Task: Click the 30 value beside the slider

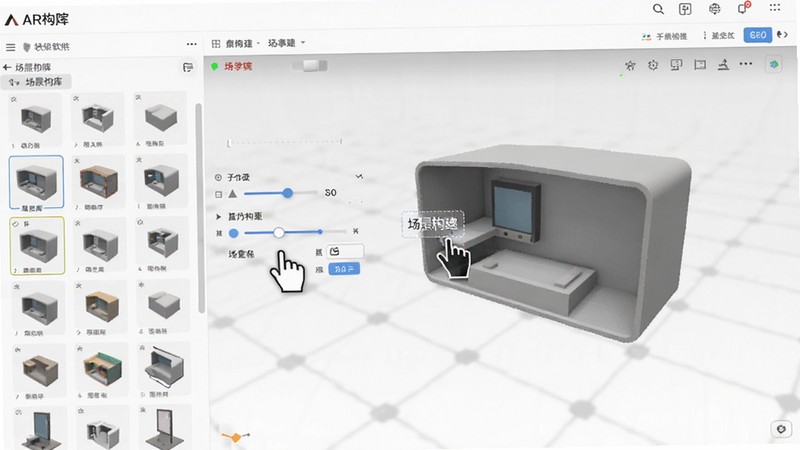Action: tap(331, 193)
